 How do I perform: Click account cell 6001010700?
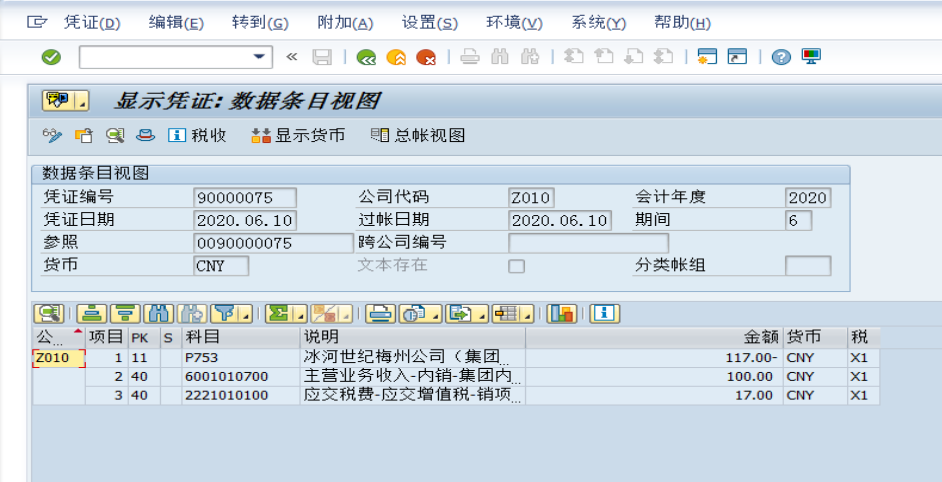pos(240,377)
